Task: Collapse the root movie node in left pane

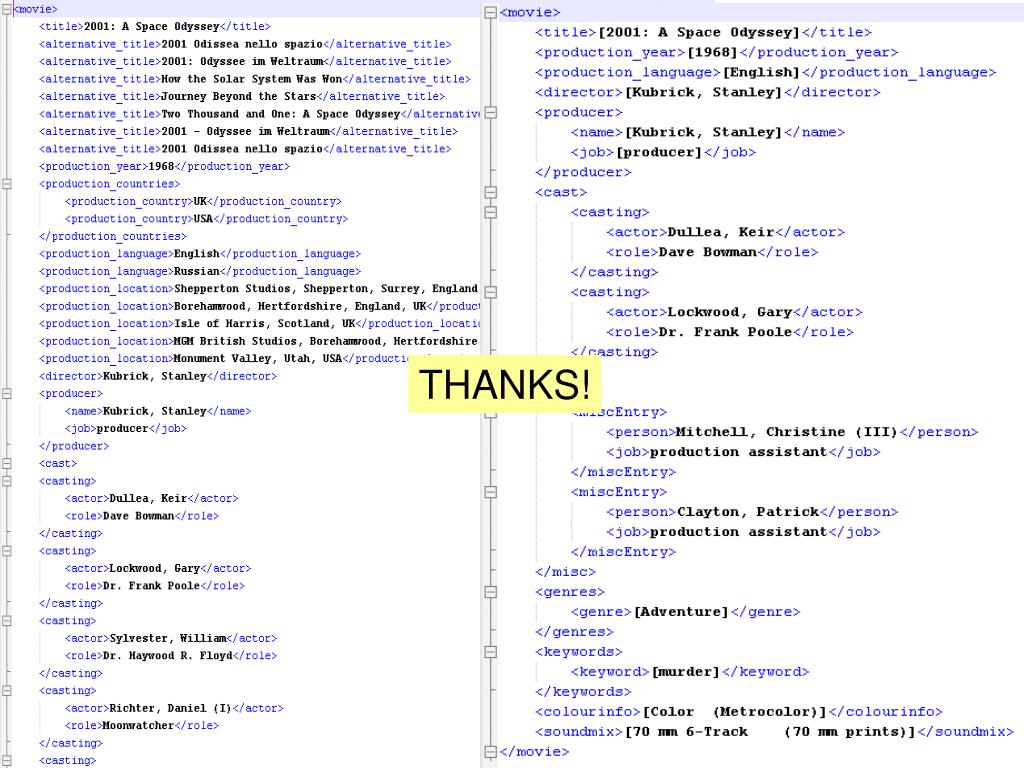Action: pos(6,9)
